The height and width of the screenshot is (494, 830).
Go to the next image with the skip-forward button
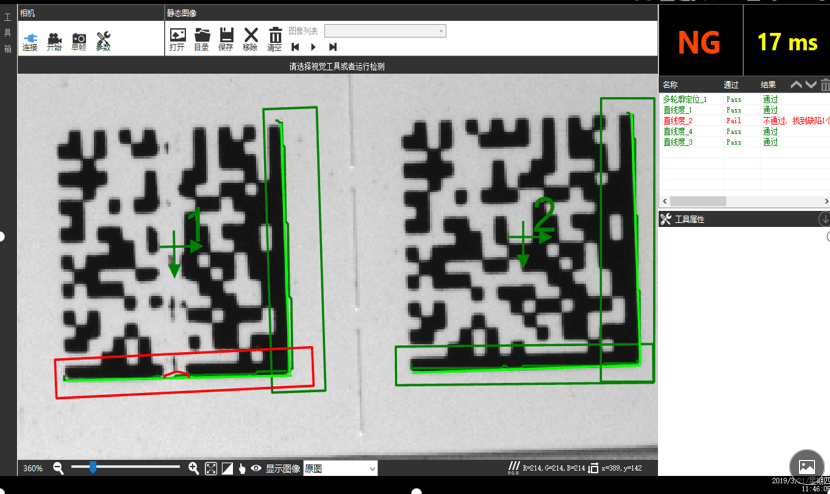pyautogui.click(x=333, y=47)
